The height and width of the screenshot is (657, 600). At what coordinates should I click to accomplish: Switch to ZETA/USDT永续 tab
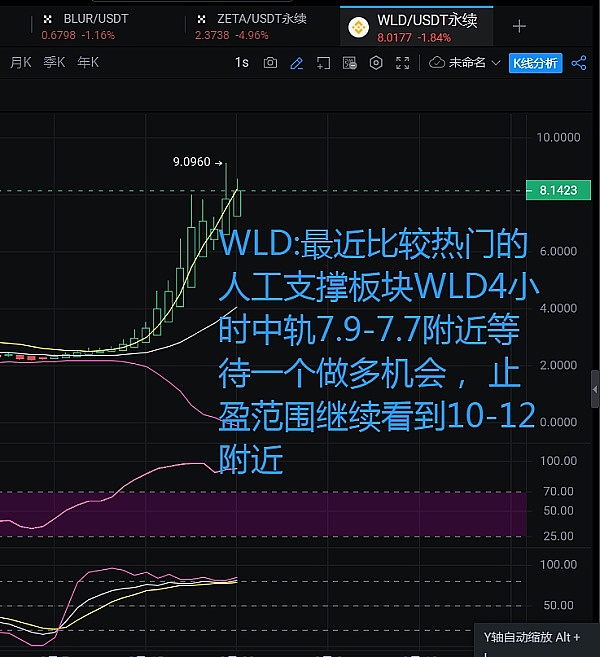(x=260, y=27)
